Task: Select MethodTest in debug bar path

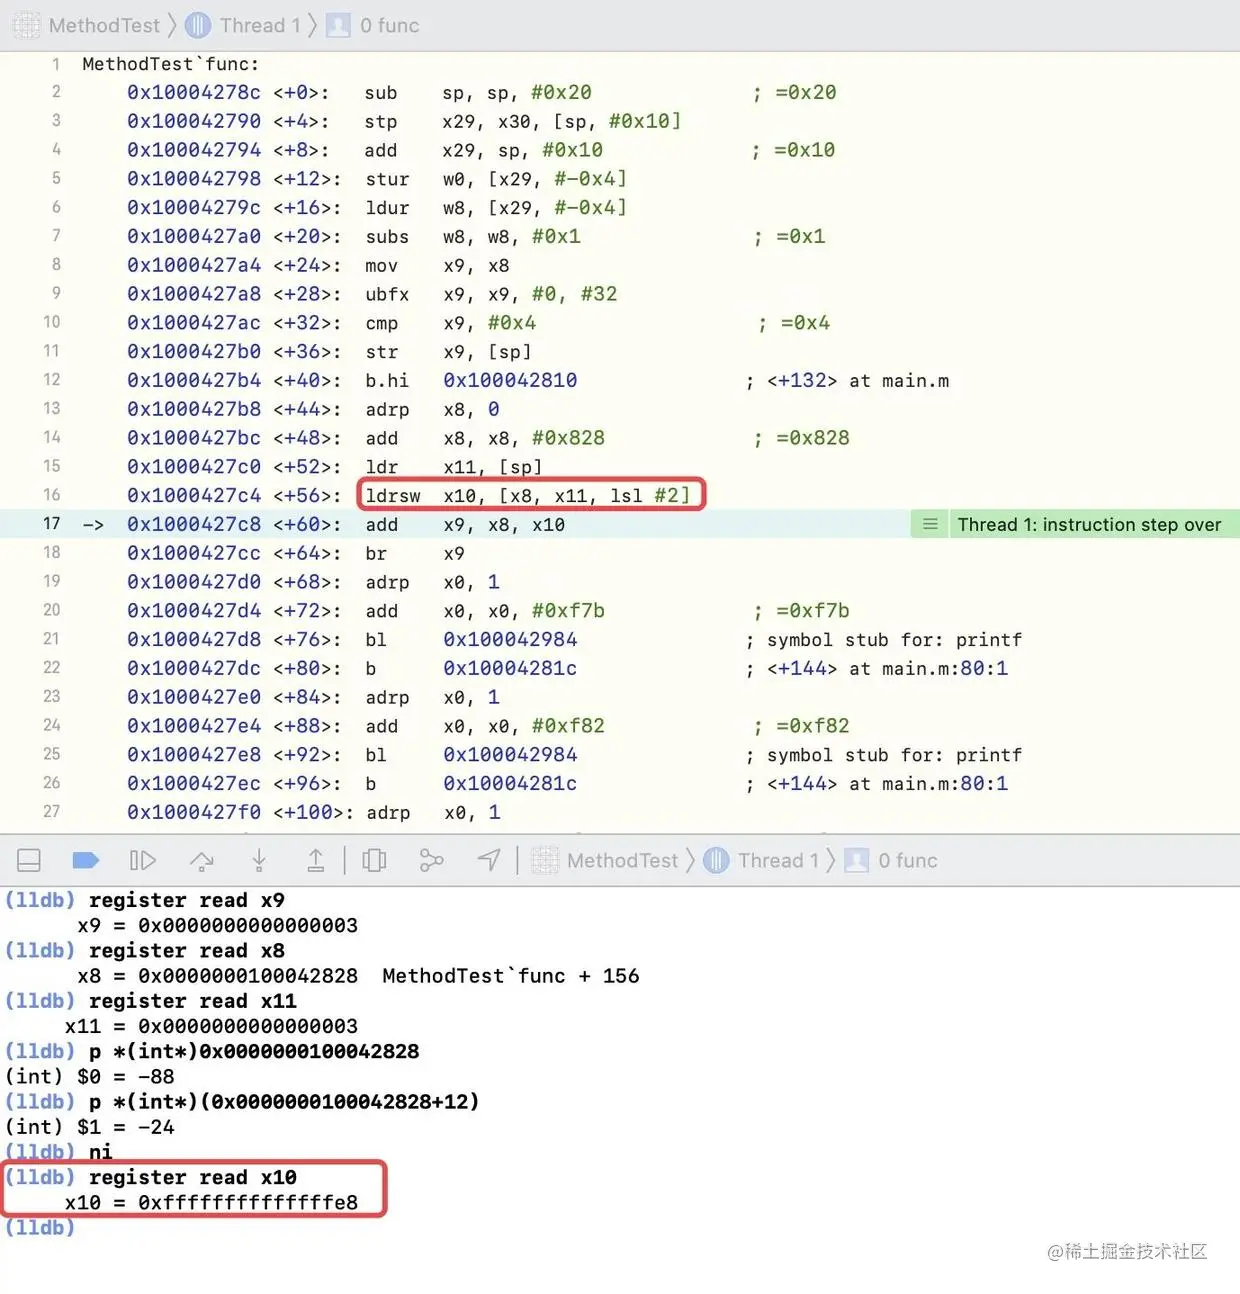Action: point(622,861)
